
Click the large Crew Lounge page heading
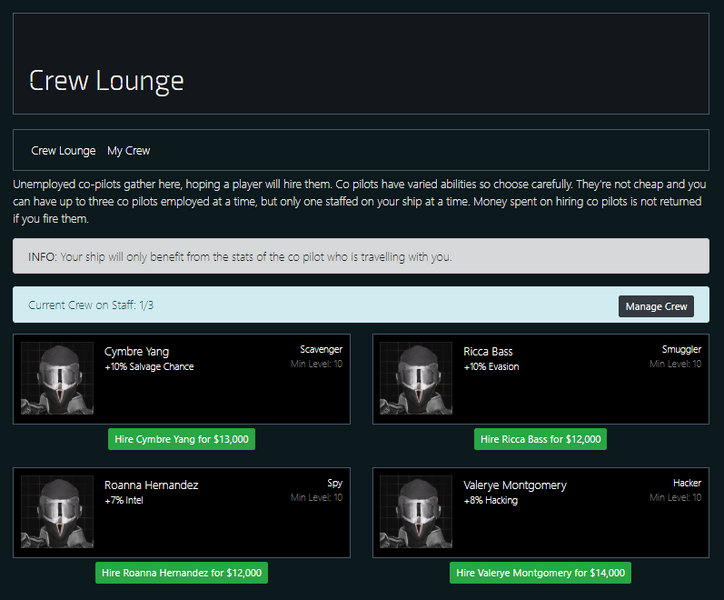107,80
